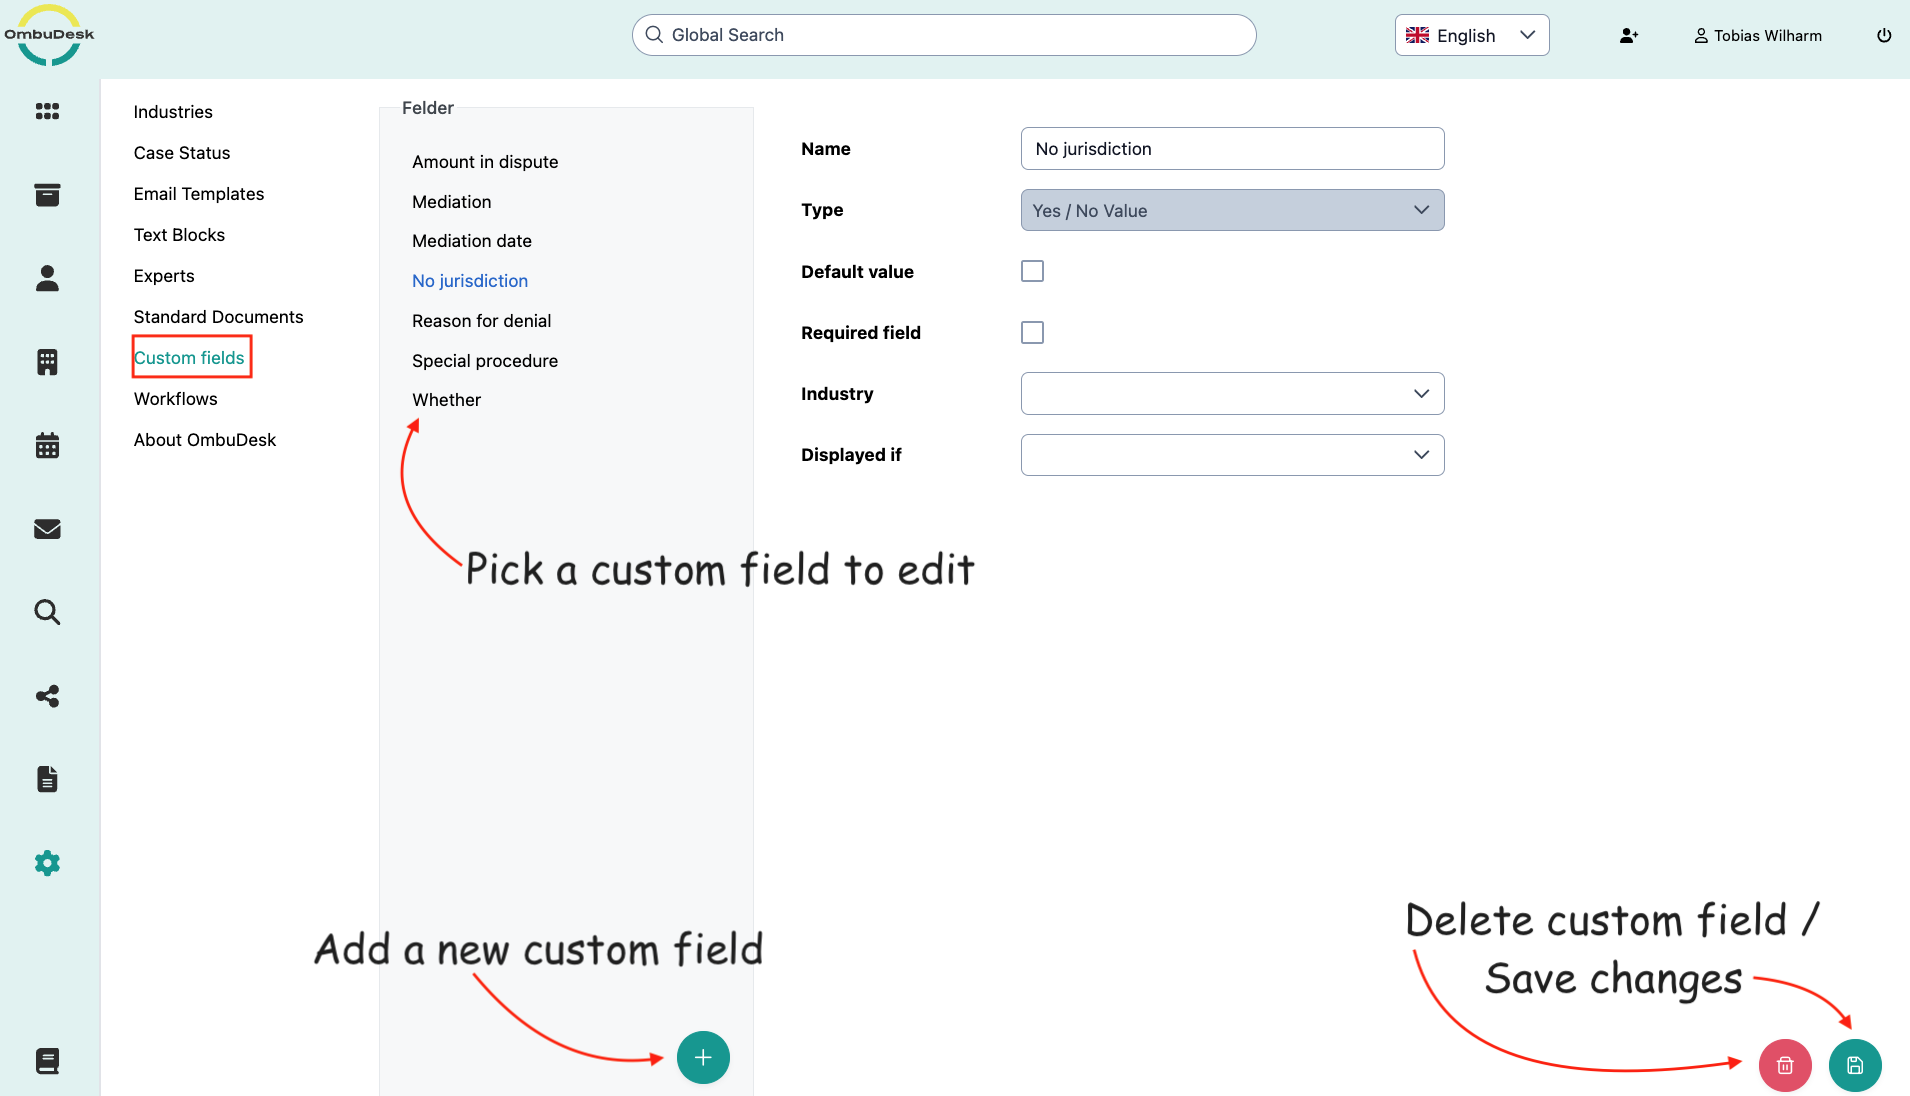
Task: Click the power logout icon
Action: click(x=1884, y=36)
